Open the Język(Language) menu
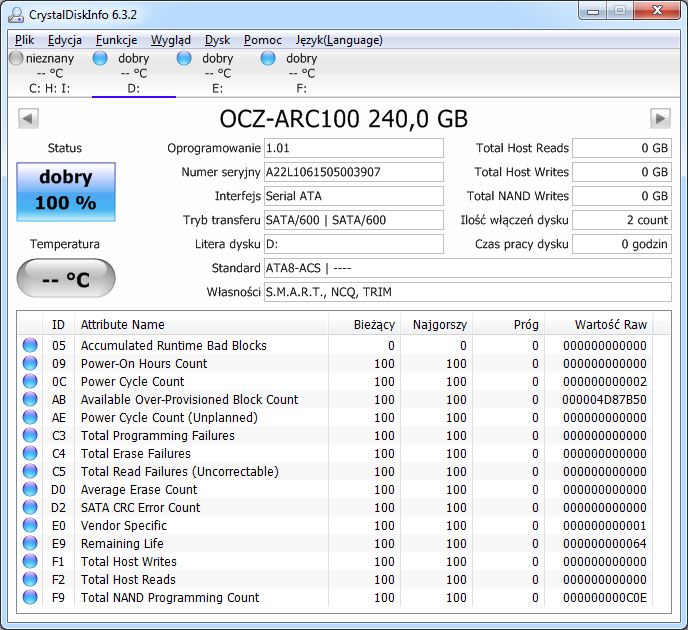 point(339,40)
